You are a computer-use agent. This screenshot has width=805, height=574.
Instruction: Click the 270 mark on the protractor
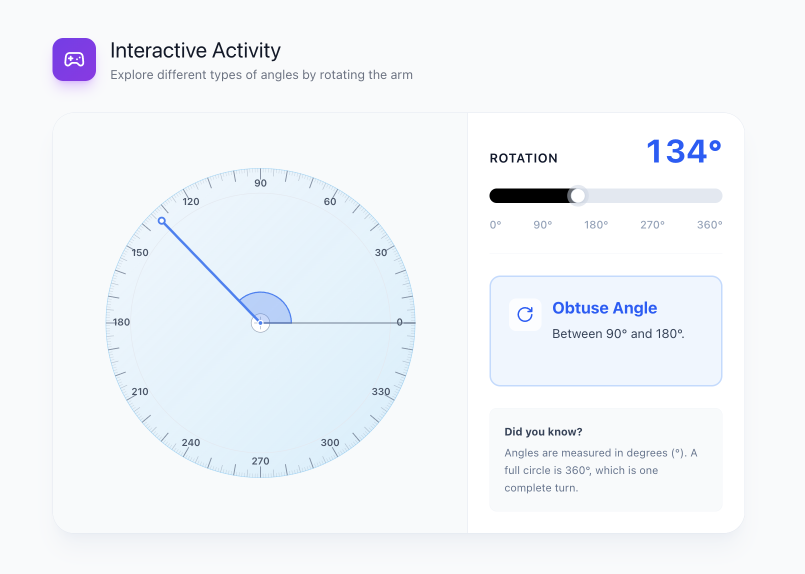click(260, 461)
